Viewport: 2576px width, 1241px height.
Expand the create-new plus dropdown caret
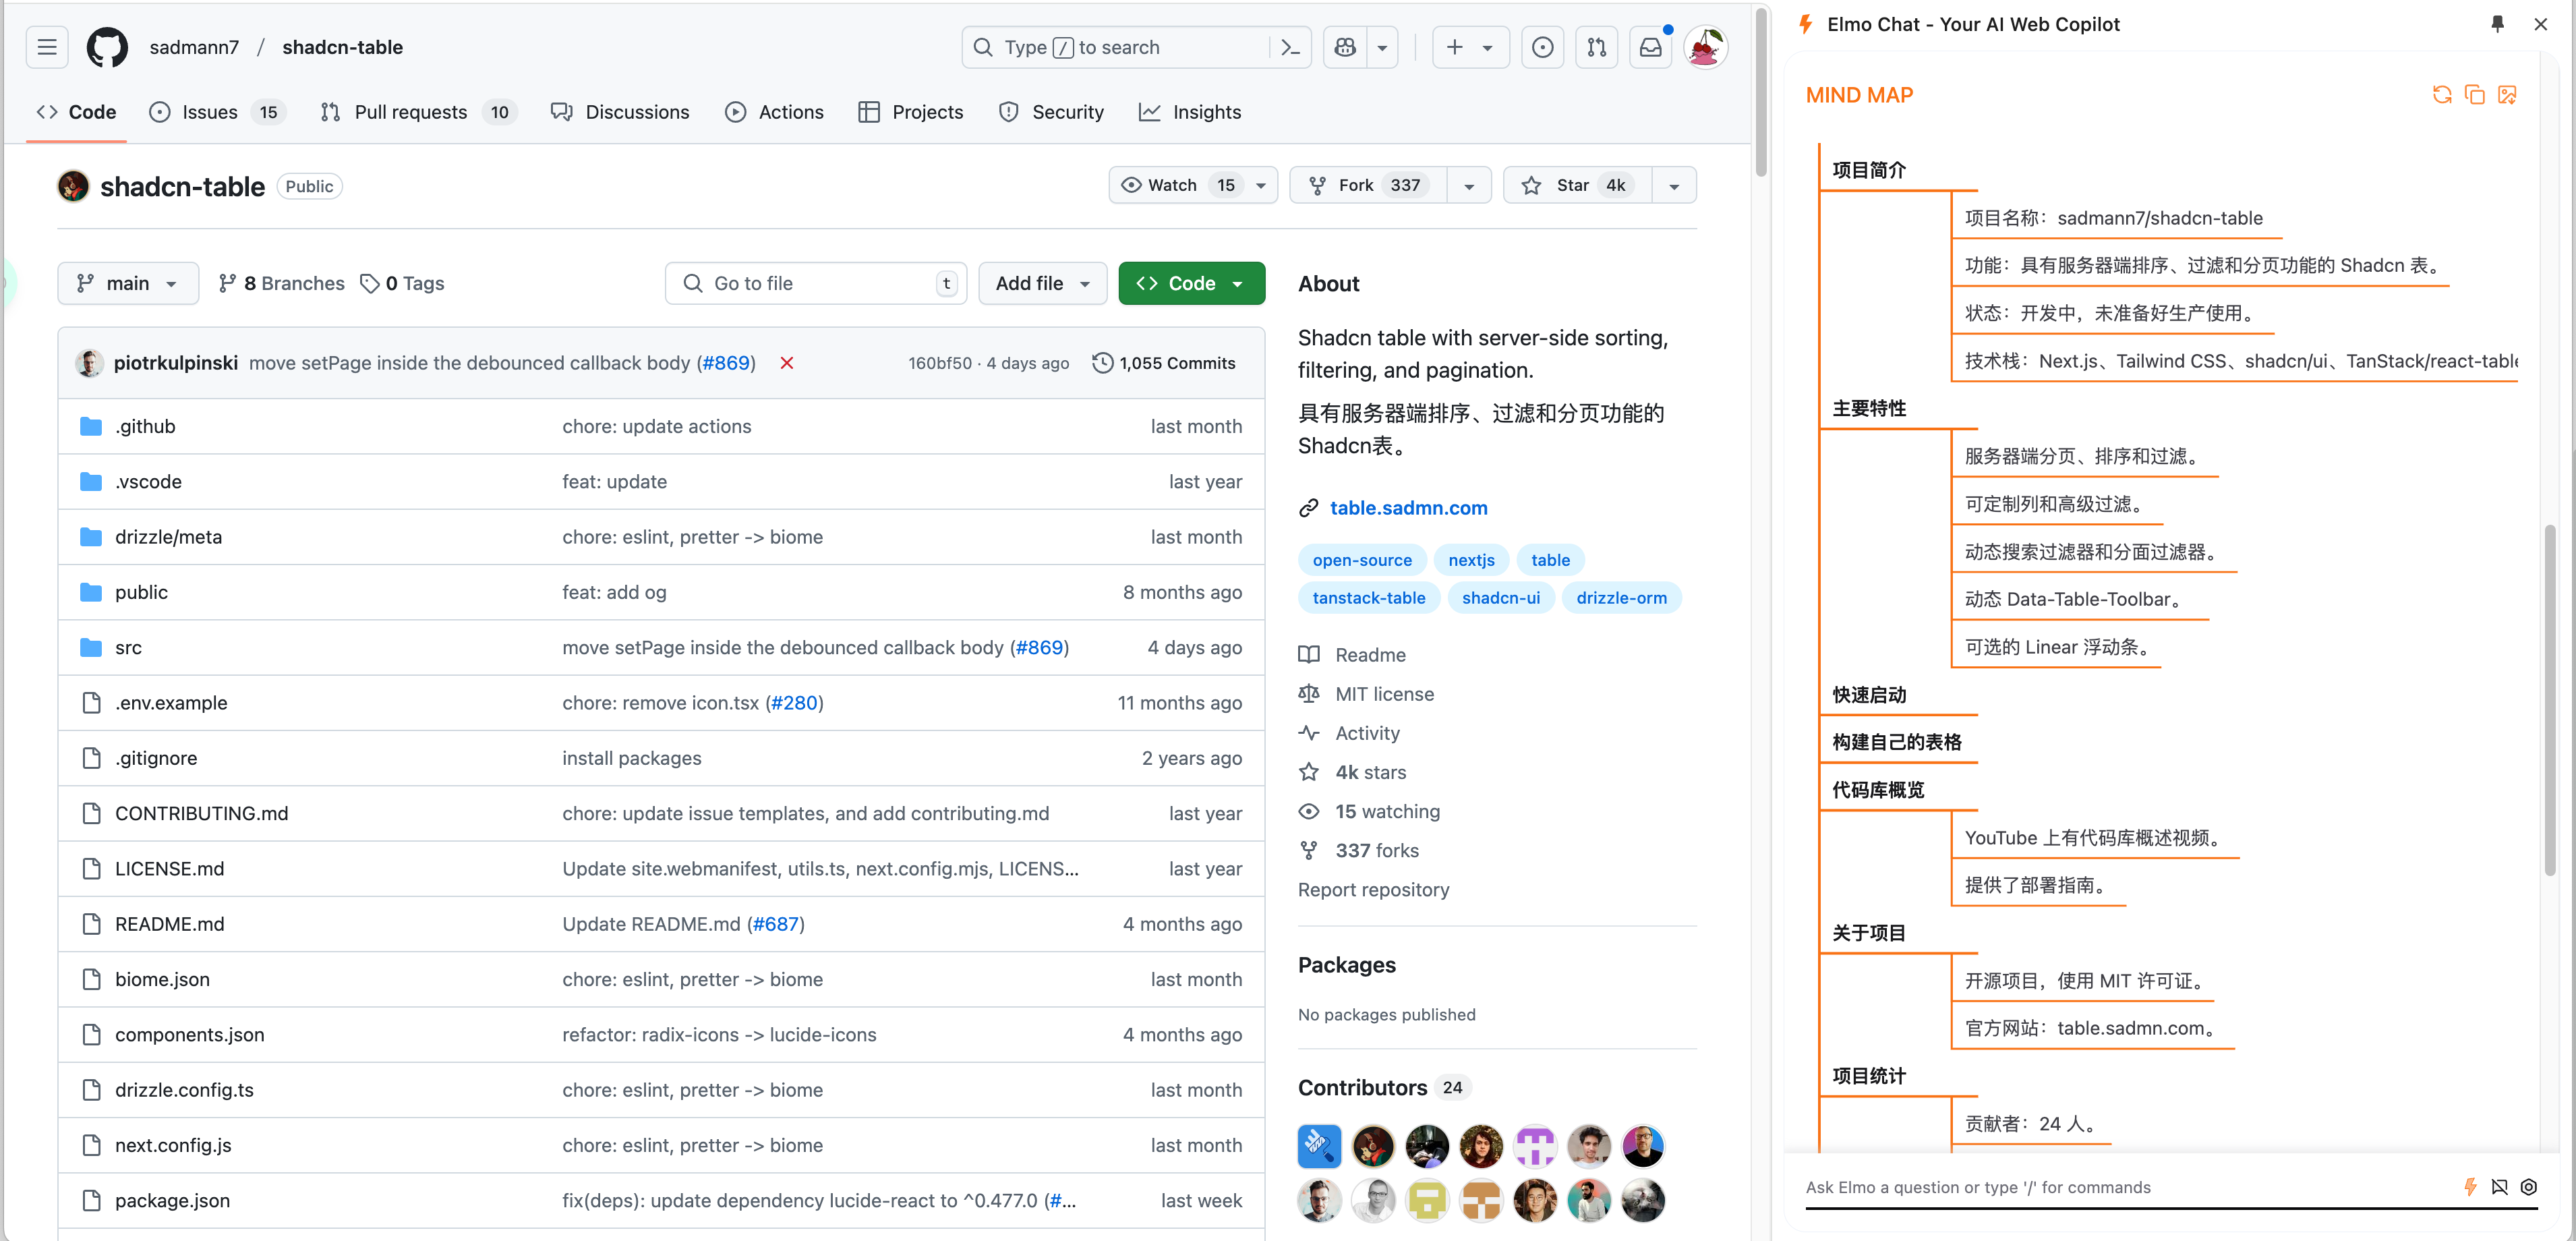[1488, 47]
